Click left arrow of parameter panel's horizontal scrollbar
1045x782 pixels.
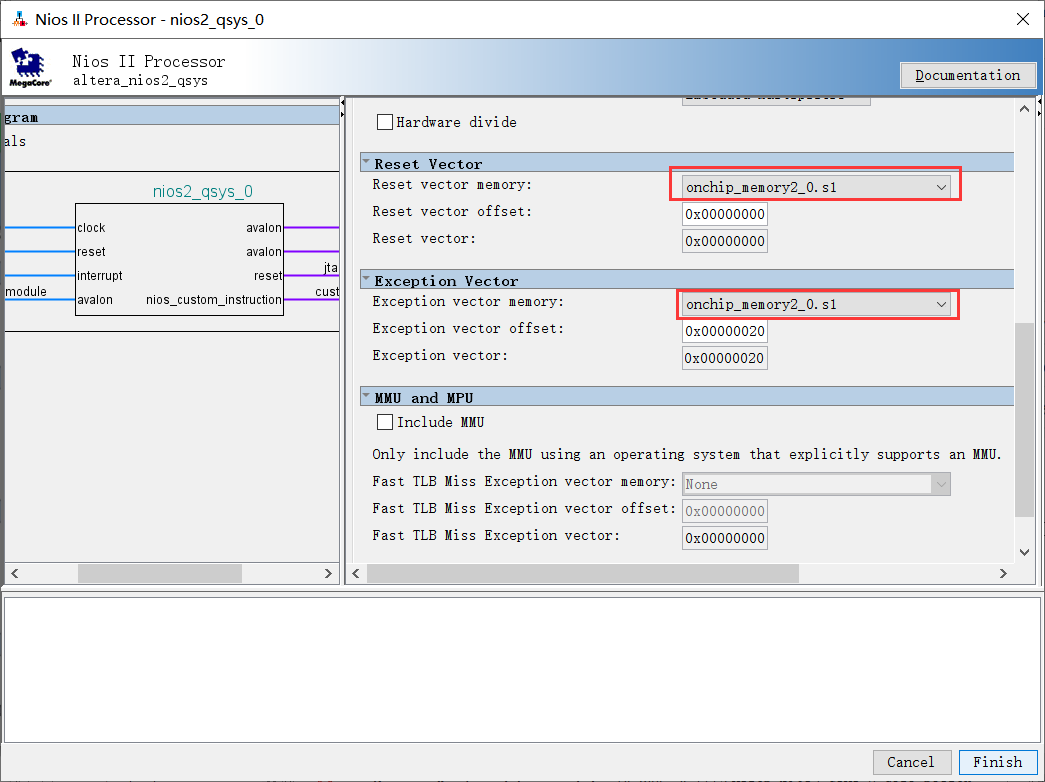355,574
